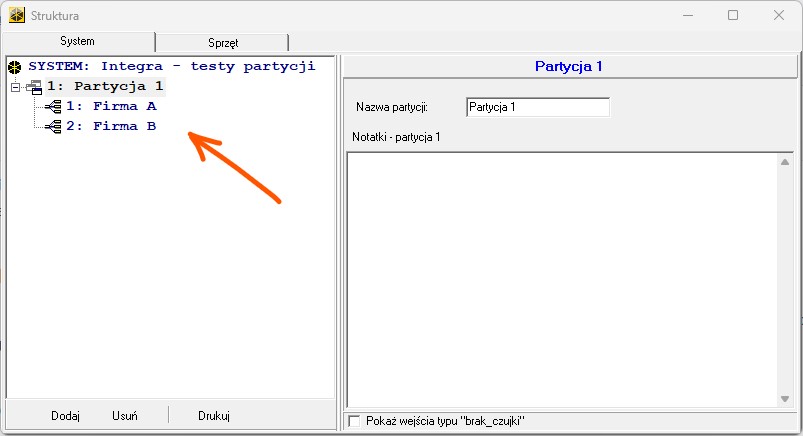This screenshot has width=803, height=436.
Task: Click the notes scrollbar up arrow
Action: click(x=787, y=162)
